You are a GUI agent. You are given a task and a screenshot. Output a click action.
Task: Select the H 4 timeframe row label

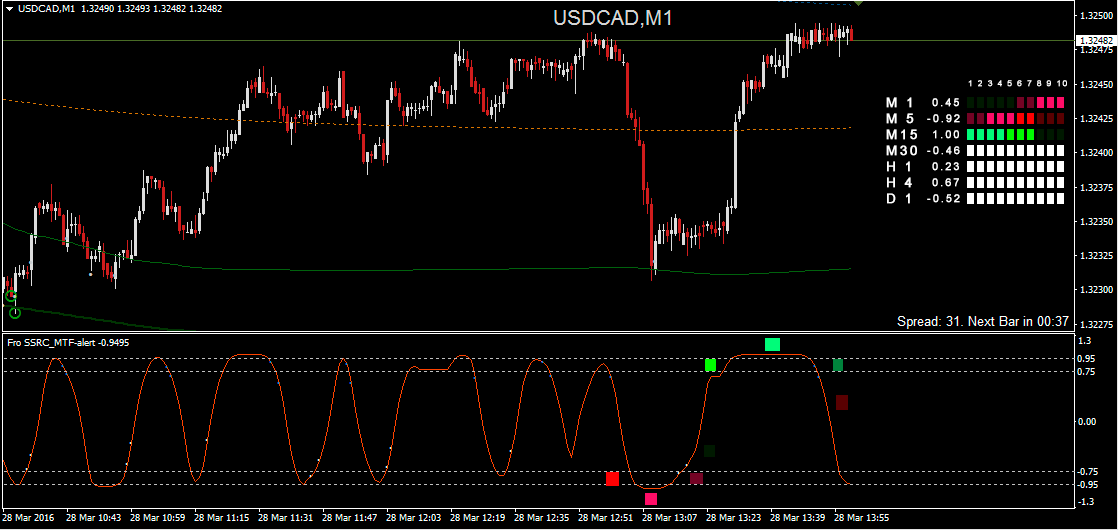click(x=899, y=183)
